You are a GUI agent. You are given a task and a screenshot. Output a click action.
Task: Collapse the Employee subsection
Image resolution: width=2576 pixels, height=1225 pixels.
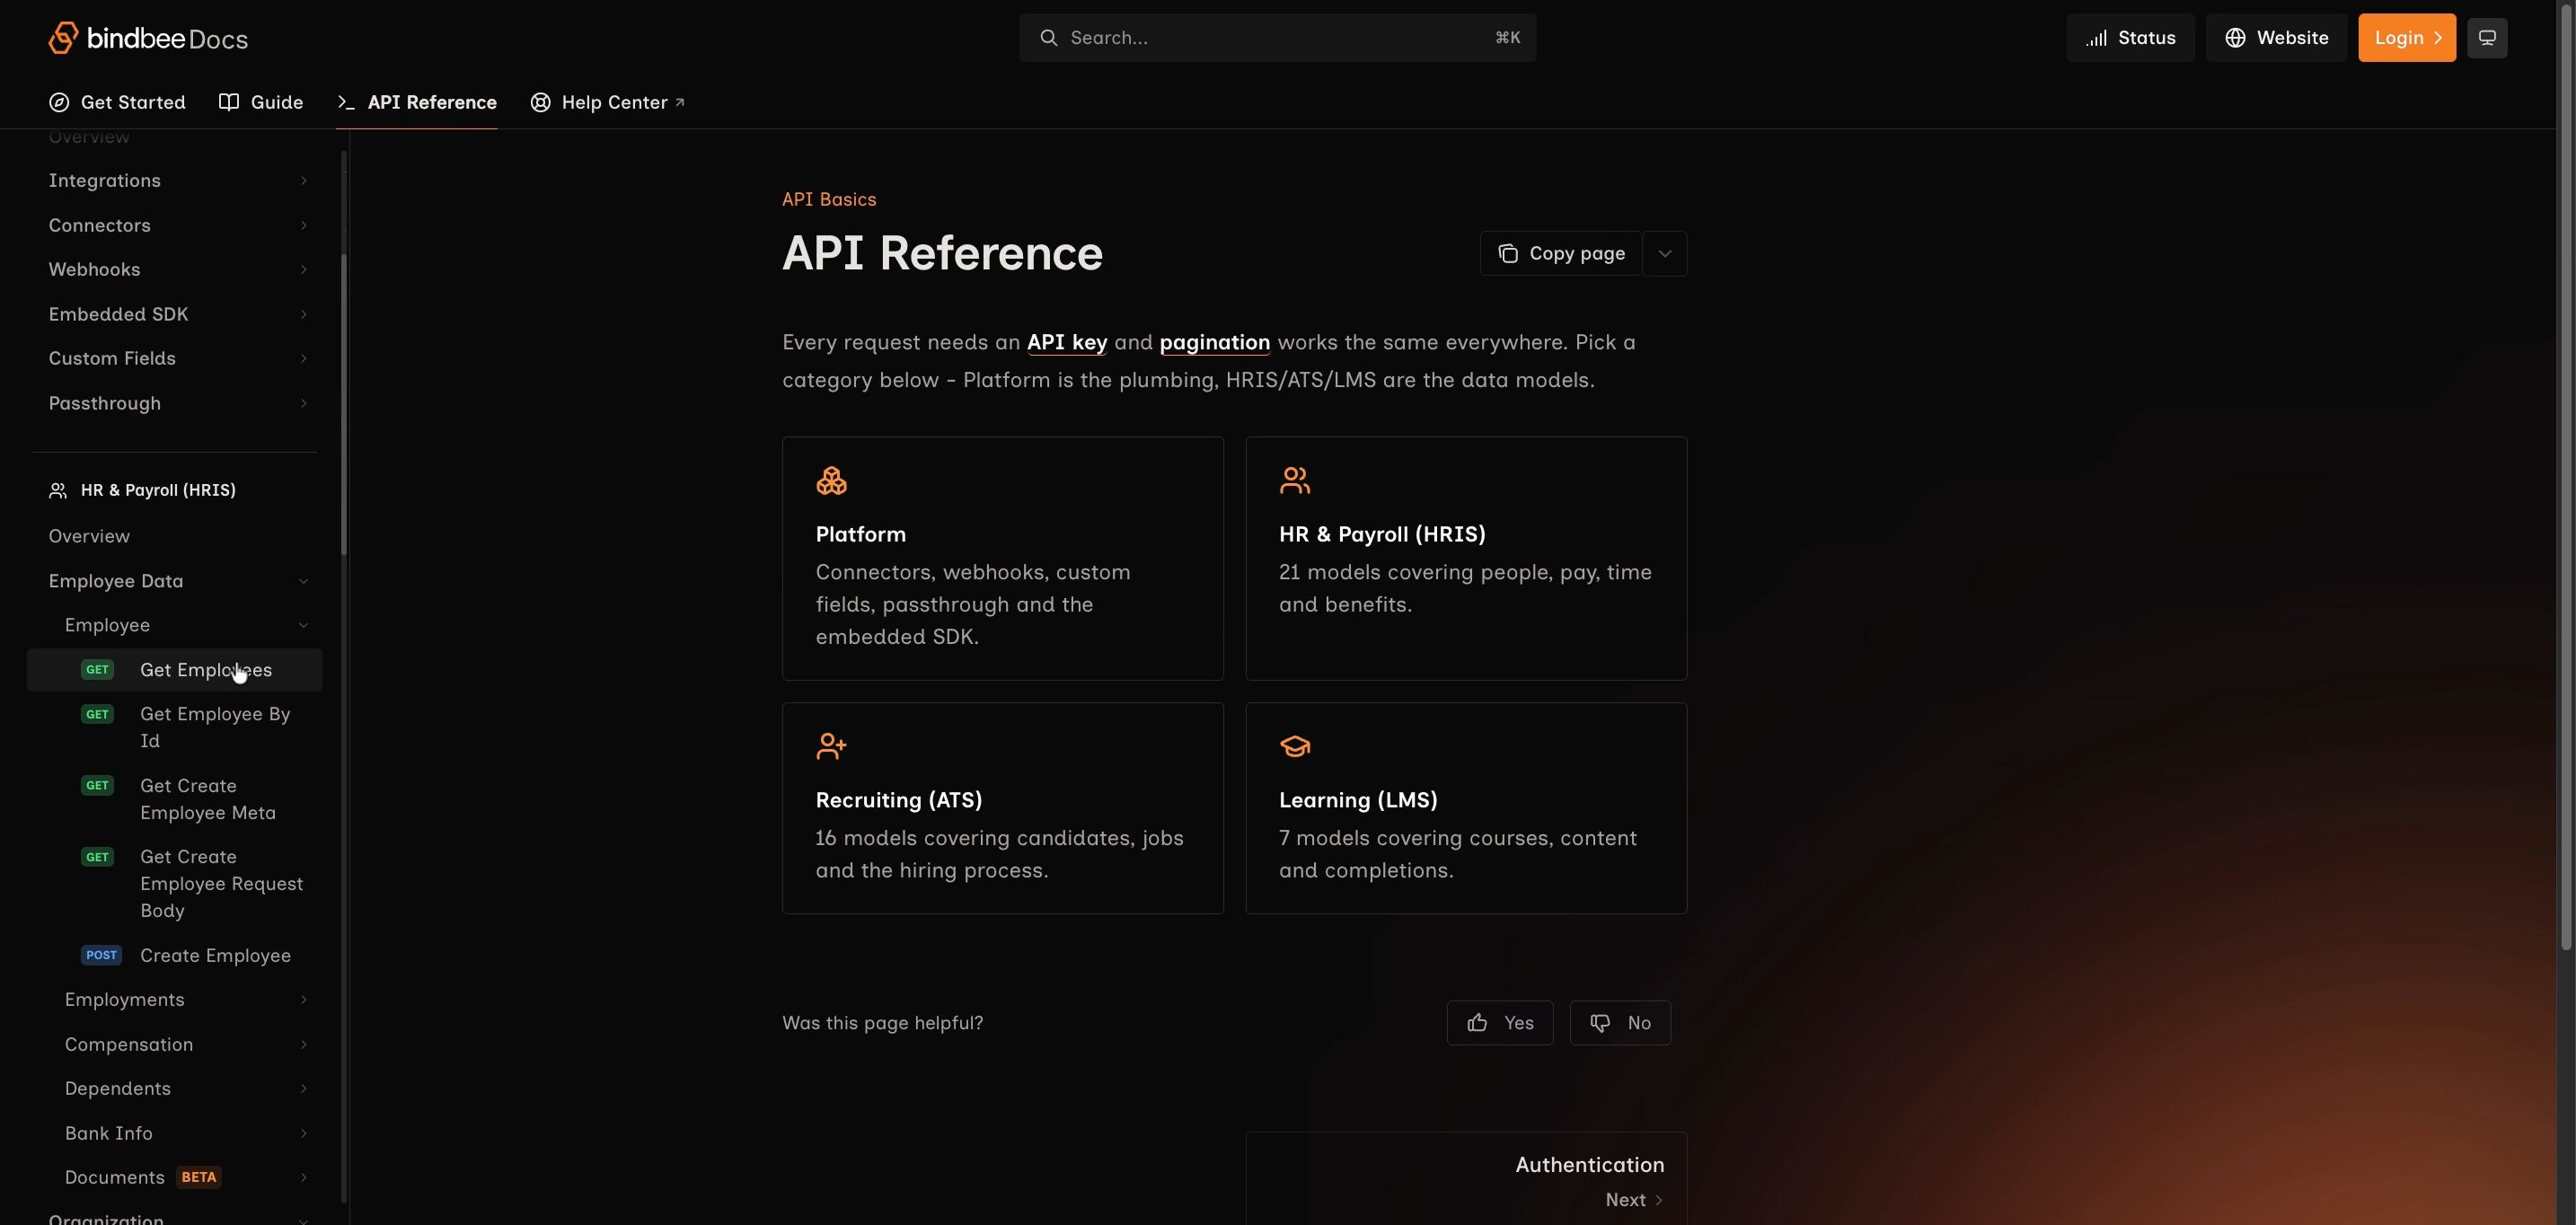click(304, 625)
